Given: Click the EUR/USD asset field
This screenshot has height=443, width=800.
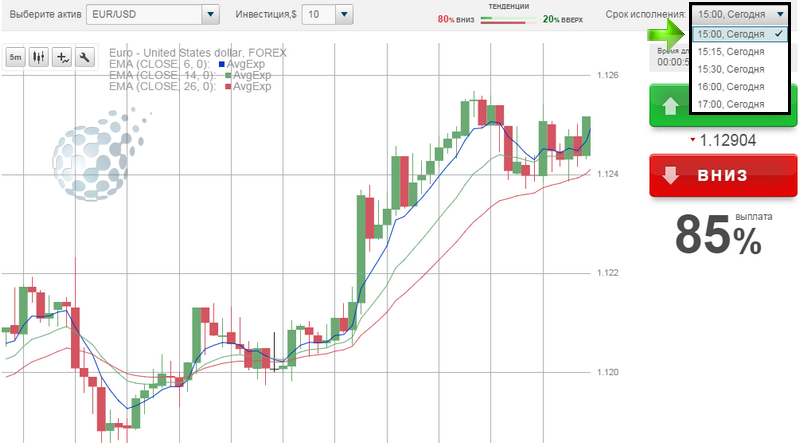Looking at the screenshot, I should pos(143,15).
